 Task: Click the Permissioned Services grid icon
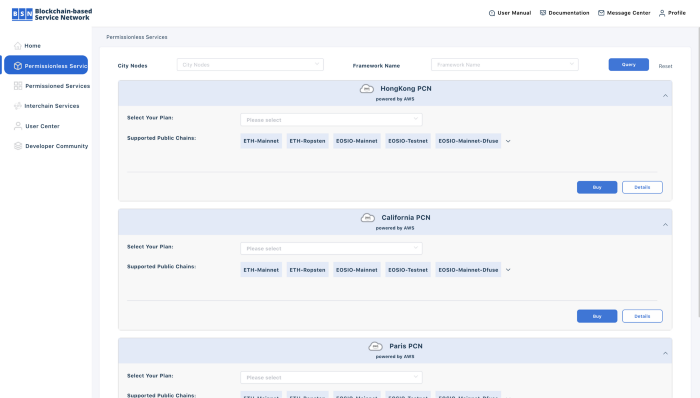pyautogui.click(x=18, y=86)
